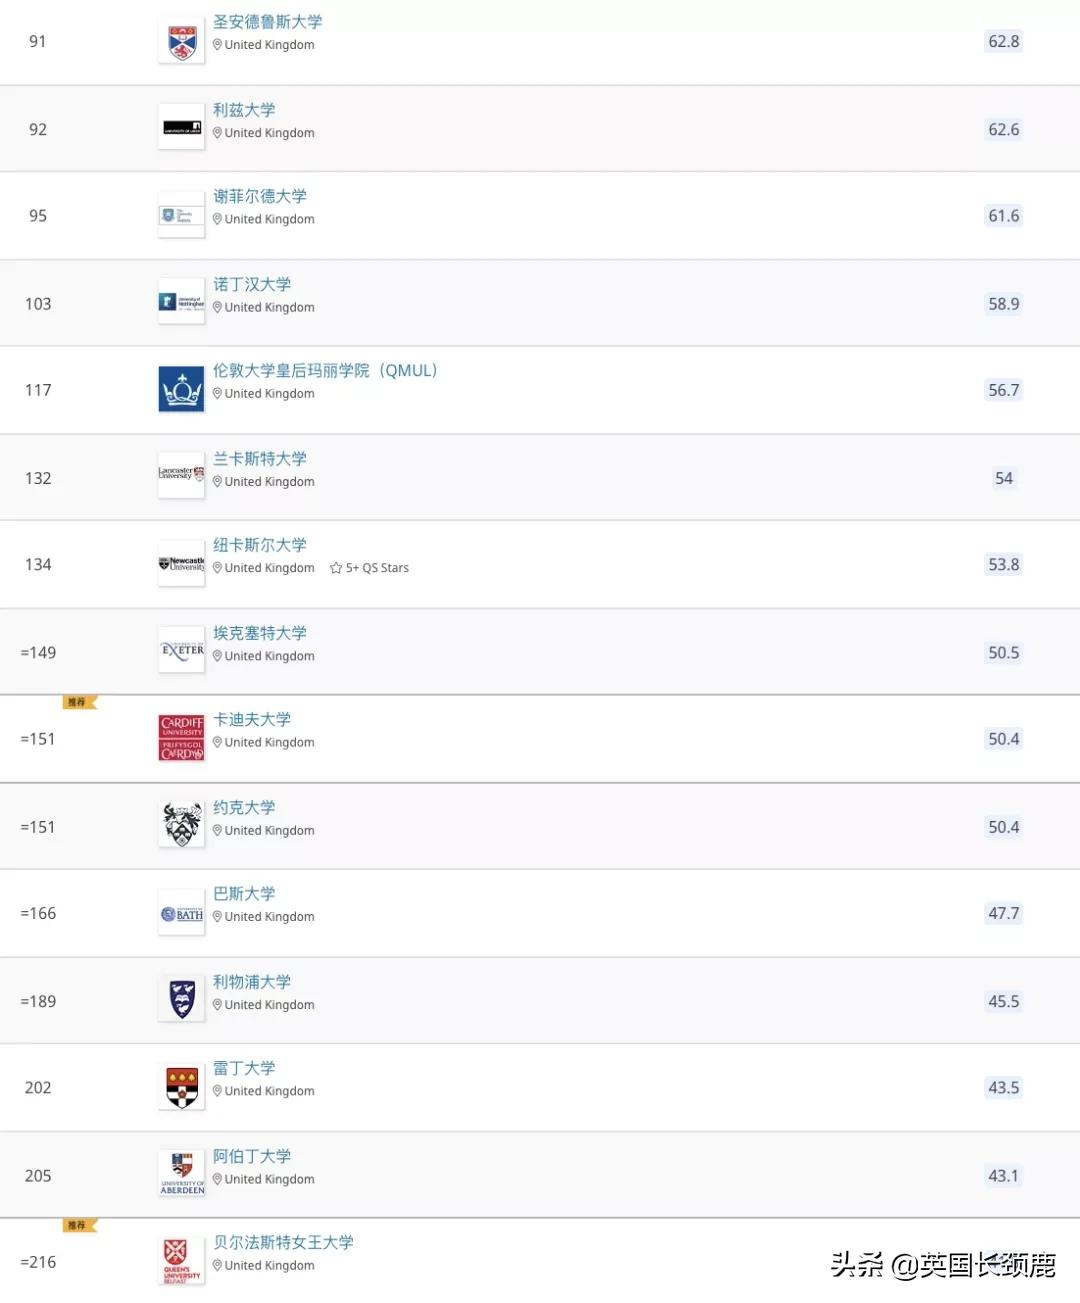Click the Exeter University logo
The height and width of the screenshot is (1303, 1080).
[x=181, y=650]
